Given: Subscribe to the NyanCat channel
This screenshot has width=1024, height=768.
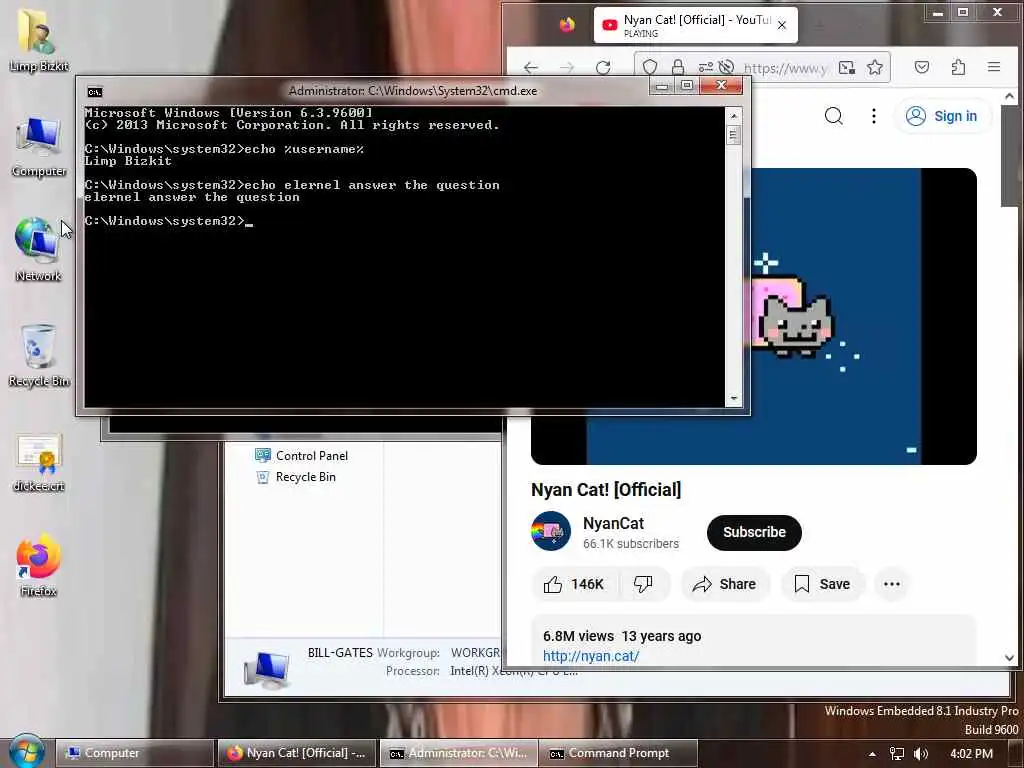Looking at the screenshot, I should (754, 532).
